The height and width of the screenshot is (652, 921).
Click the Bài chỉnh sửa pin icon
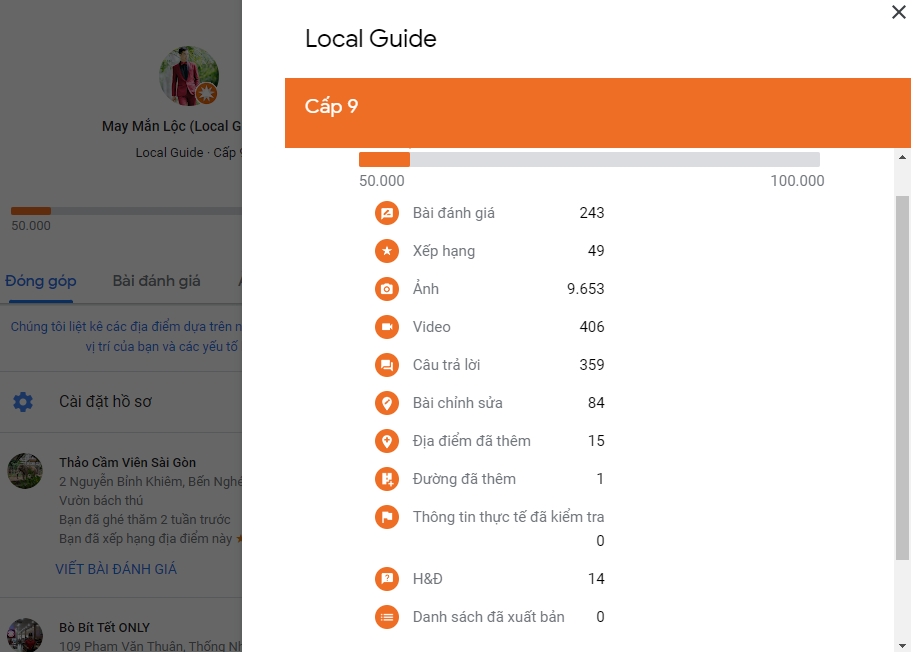386,403
